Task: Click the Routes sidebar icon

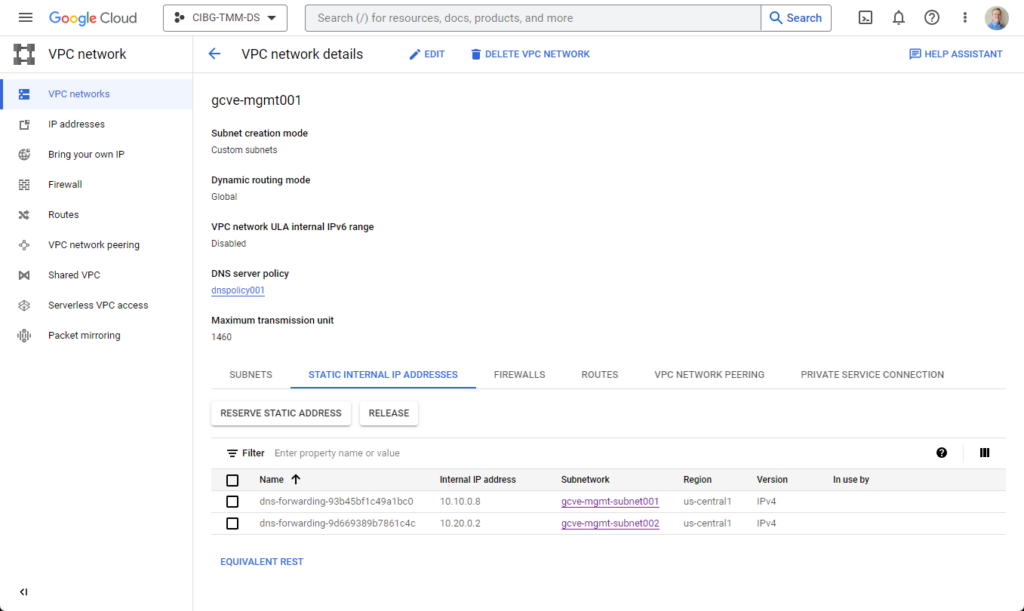Action: [24, 215]
